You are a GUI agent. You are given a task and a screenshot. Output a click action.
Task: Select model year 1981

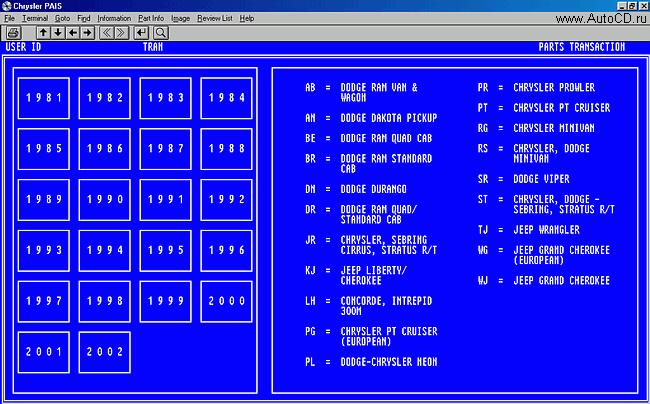[44, 98]
